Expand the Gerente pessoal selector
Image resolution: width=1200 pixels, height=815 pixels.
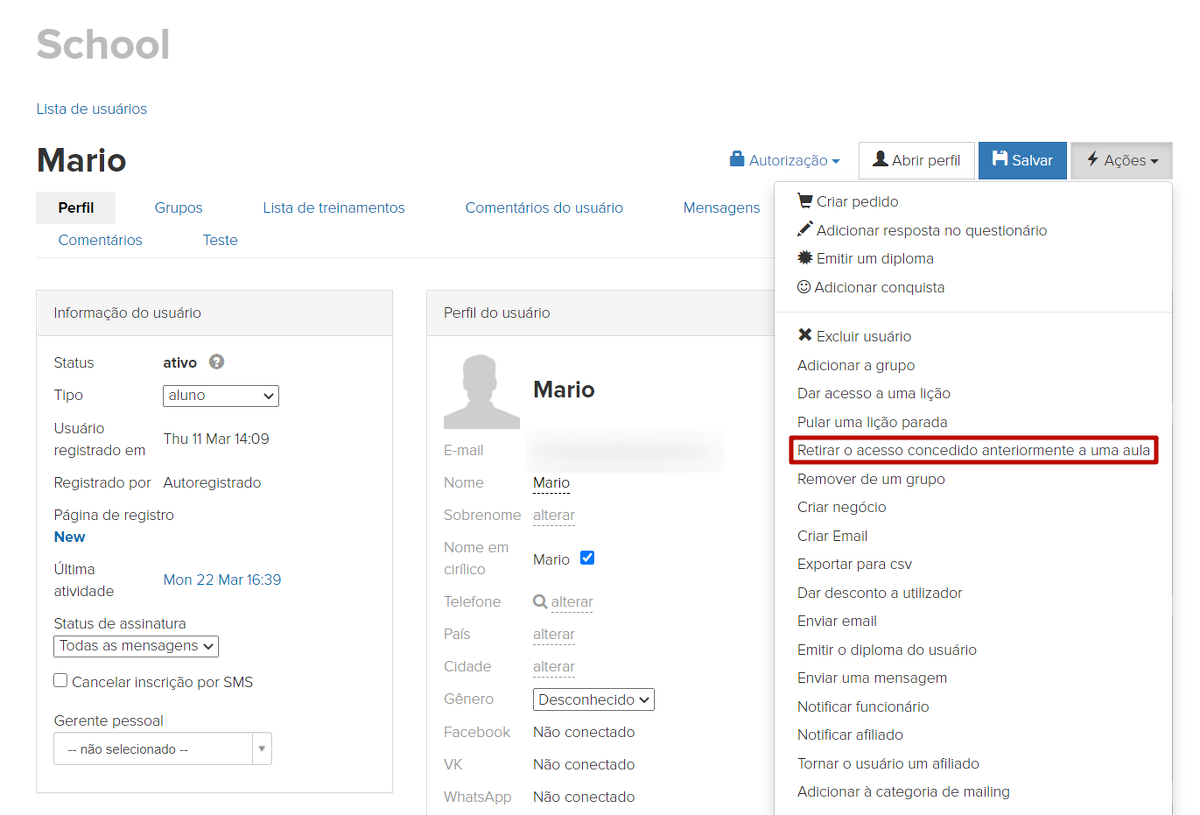tap(162, 749)
